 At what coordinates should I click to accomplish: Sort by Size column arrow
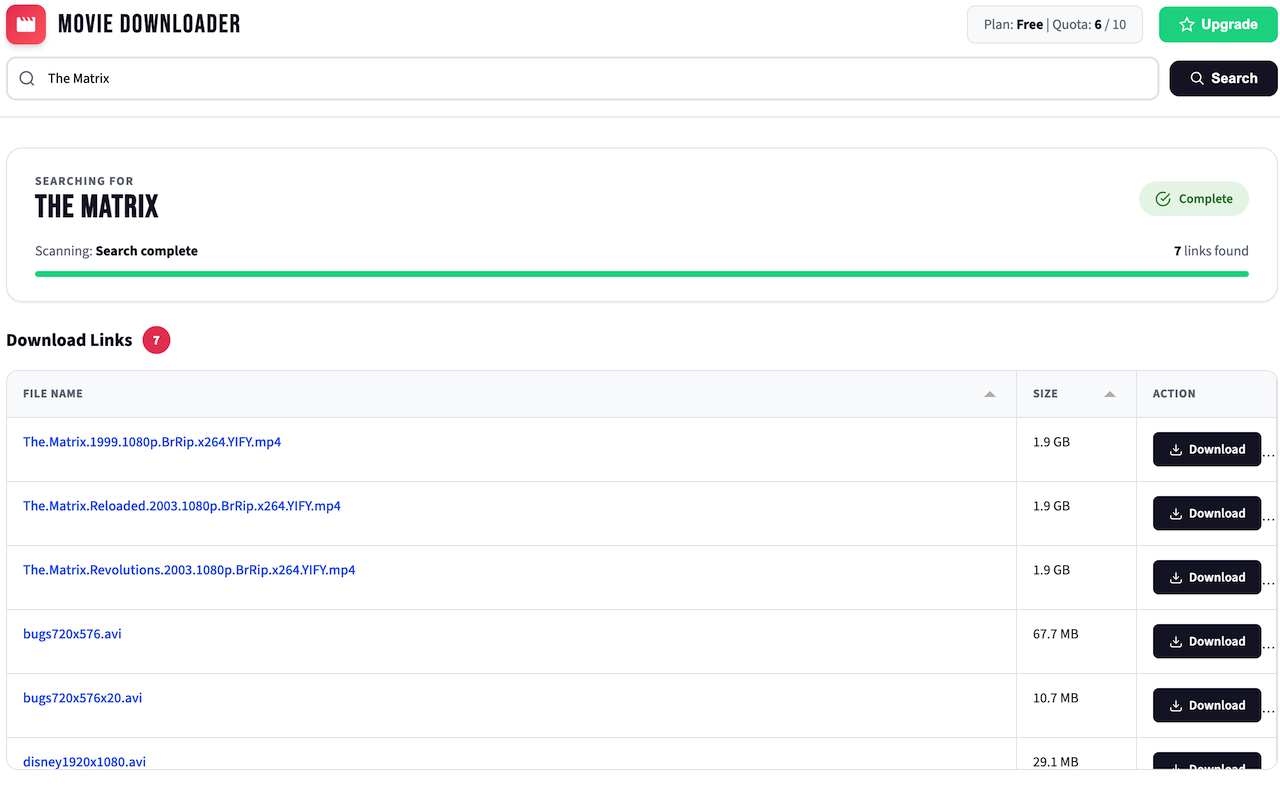[x=1109, y=394]
